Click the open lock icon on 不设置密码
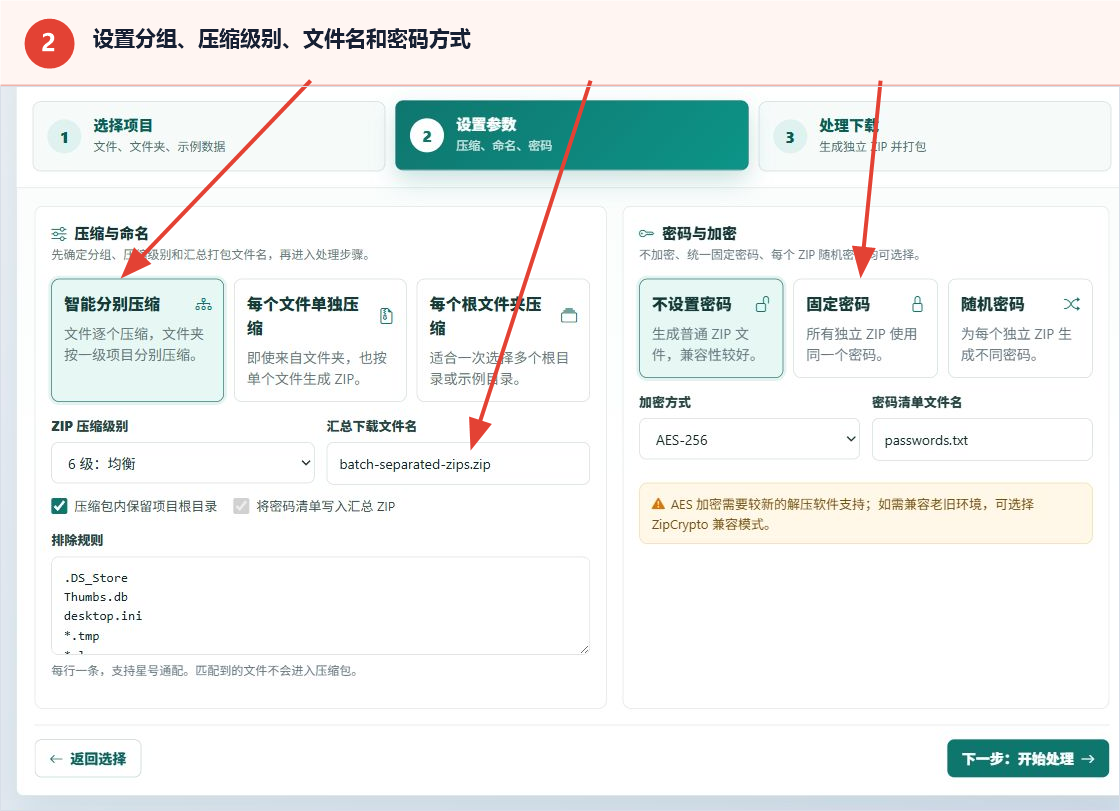 tap(763, 304)
